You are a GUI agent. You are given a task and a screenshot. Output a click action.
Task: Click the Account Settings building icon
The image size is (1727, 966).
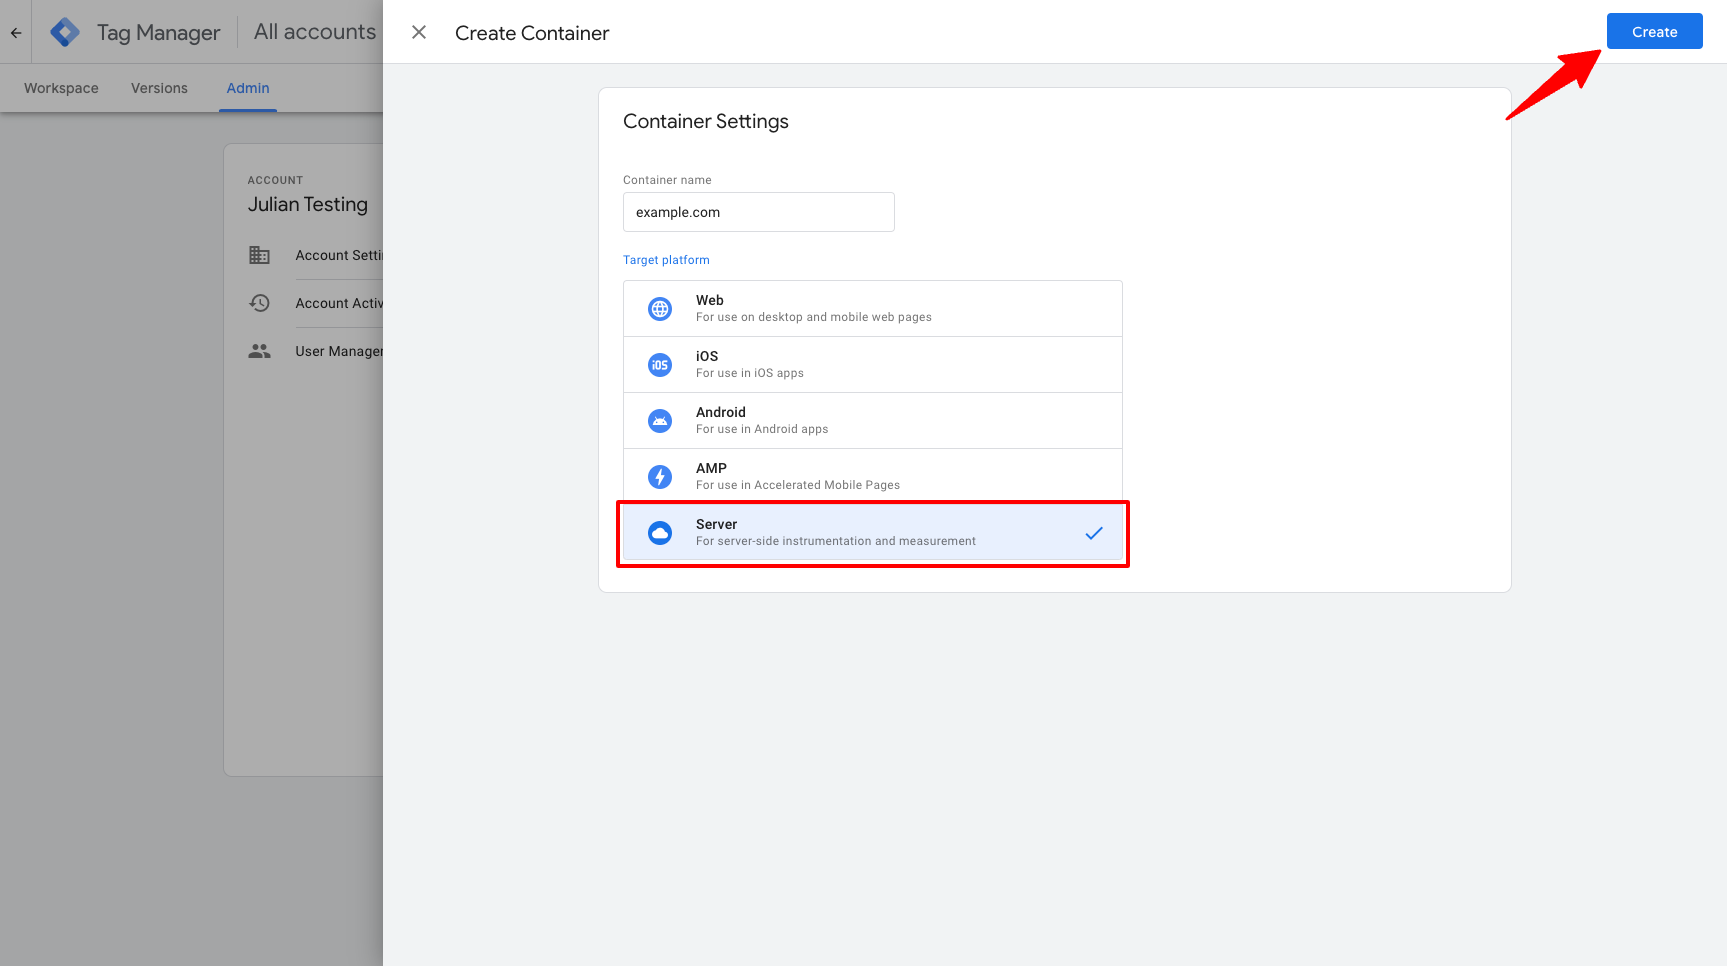259,255
